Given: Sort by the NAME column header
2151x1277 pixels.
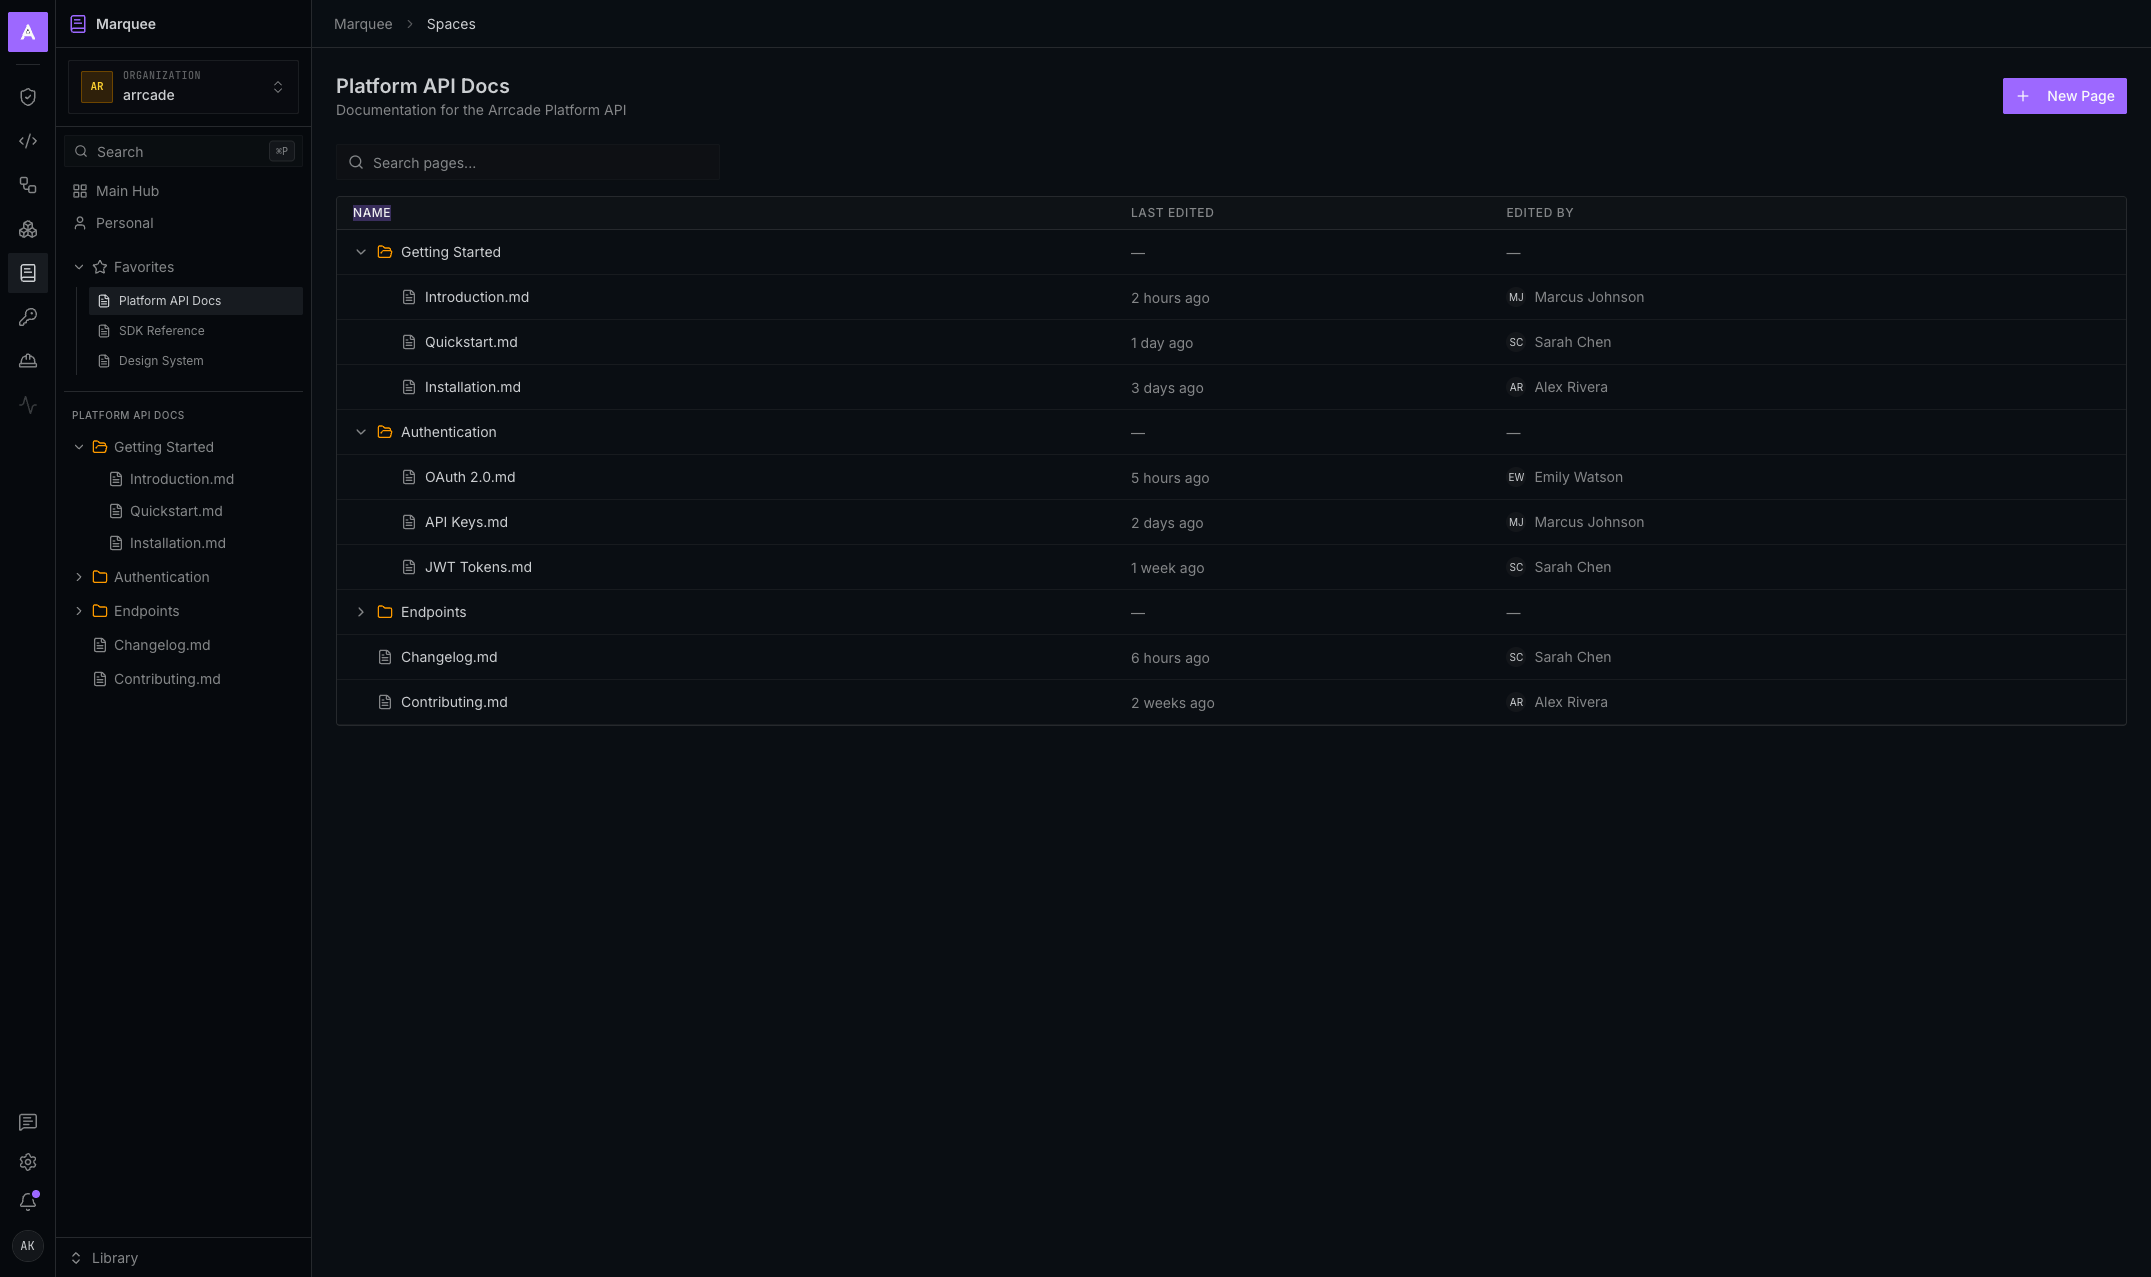Looking at the screenshot, I should click(372, 213).
